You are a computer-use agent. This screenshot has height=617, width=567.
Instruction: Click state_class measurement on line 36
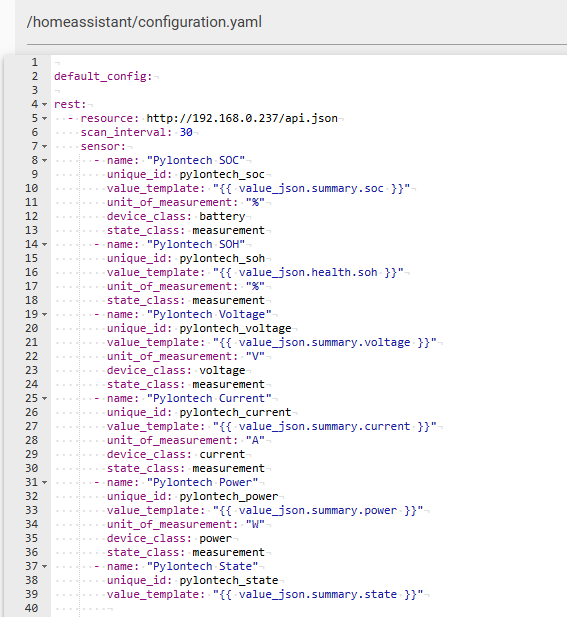(x=229, y=552)
